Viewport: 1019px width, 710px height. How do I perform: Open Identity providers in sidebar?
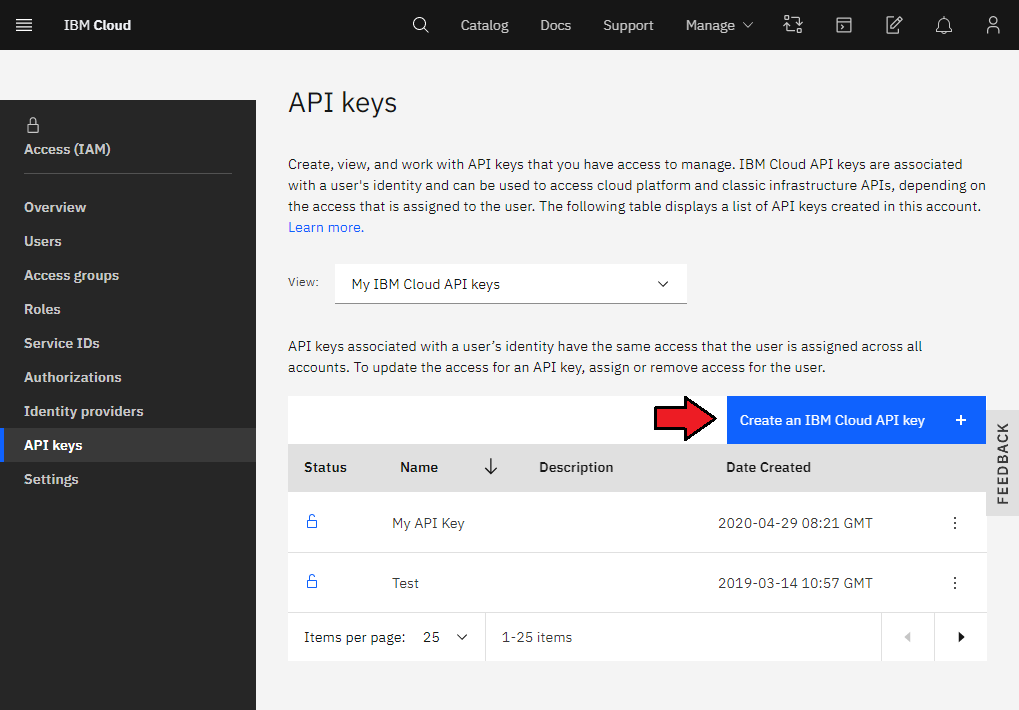point(84,411)
